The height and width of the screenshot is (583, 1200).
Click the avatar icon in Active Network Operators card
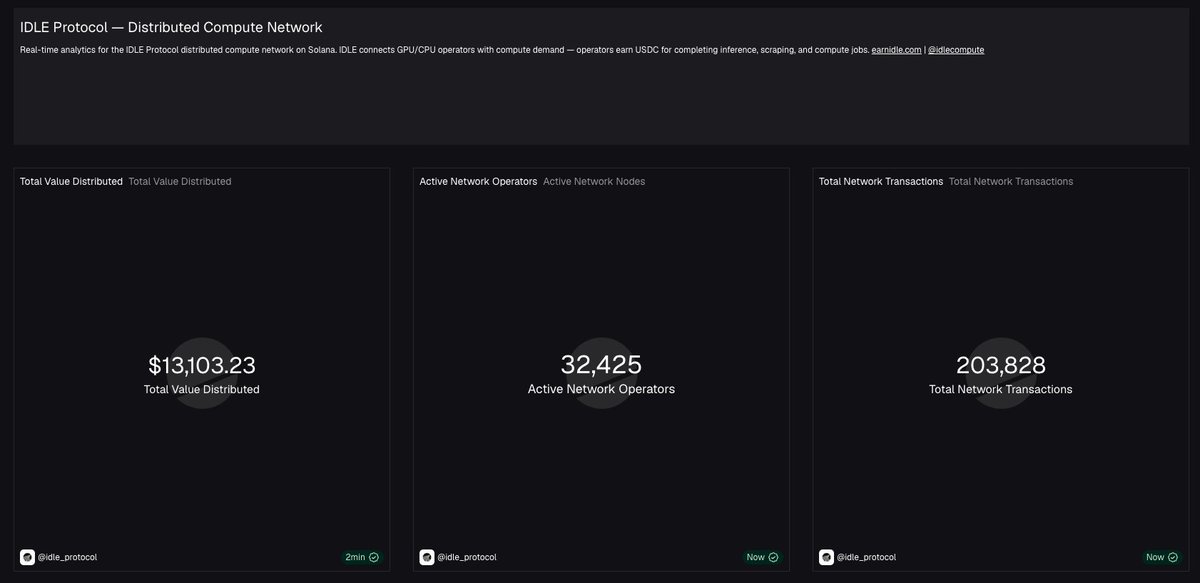click(x=427, y=557)
